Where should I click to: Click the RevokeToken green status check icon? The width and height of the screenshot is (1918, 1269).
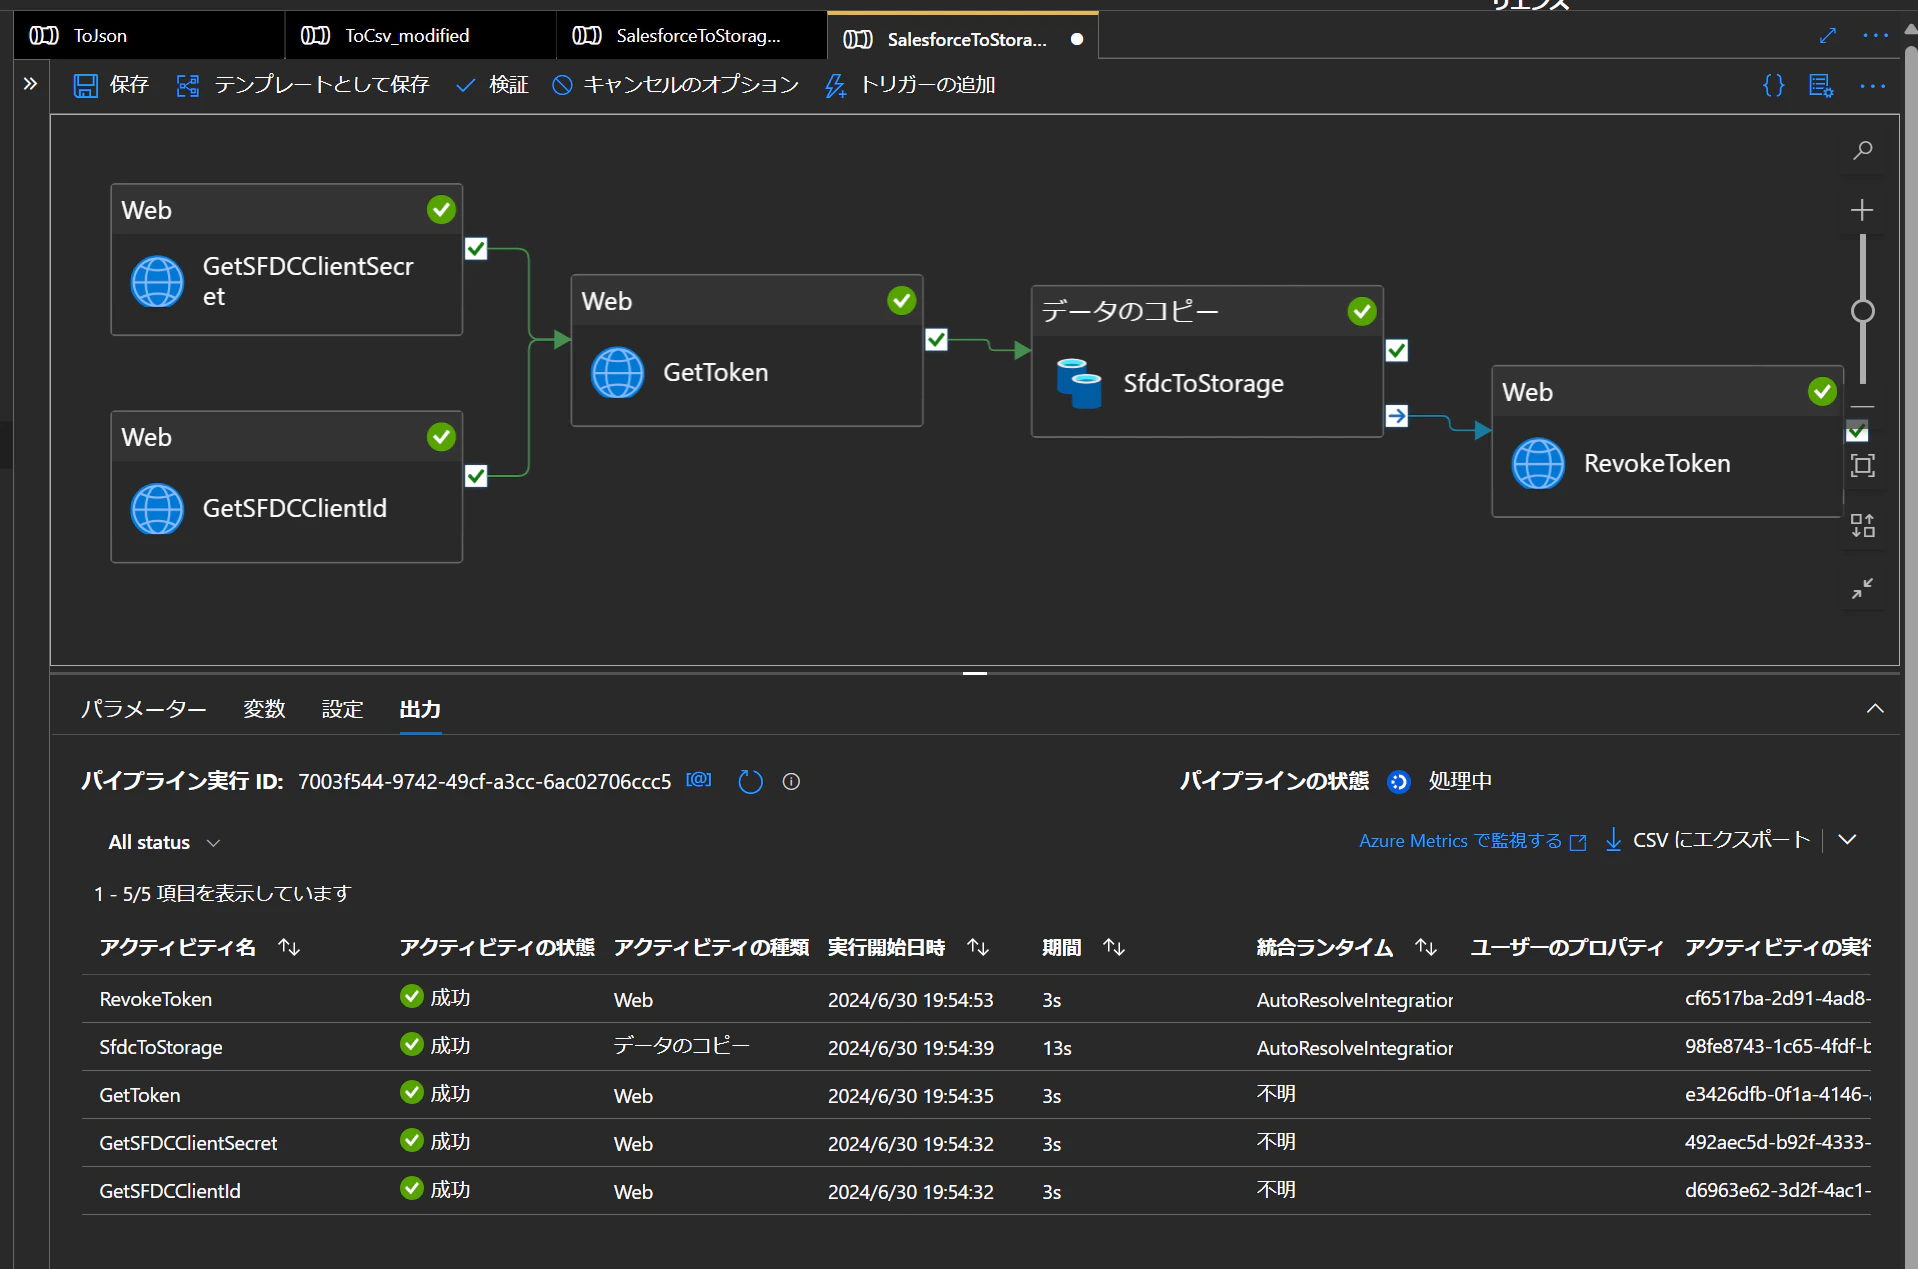click(1822, 392)
